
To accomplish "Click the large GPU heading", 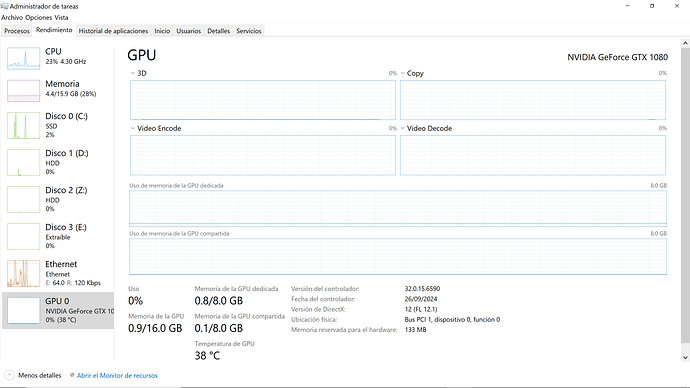I will pos(142,55).
